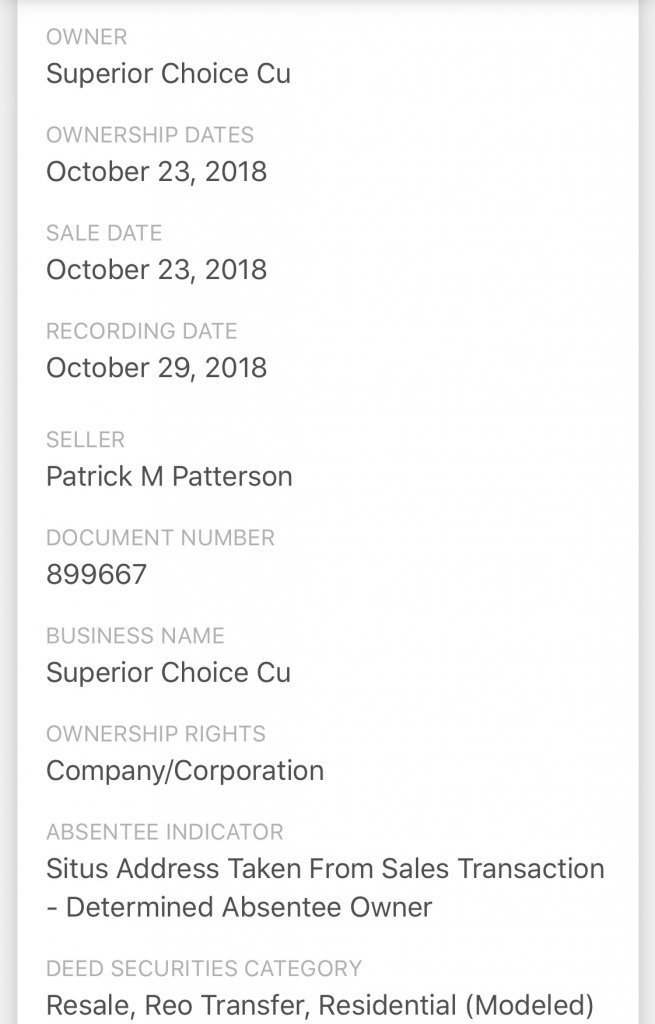Select the Company/Corporation value
Viewport: 655px width, 1024px height.
[185, 771]
